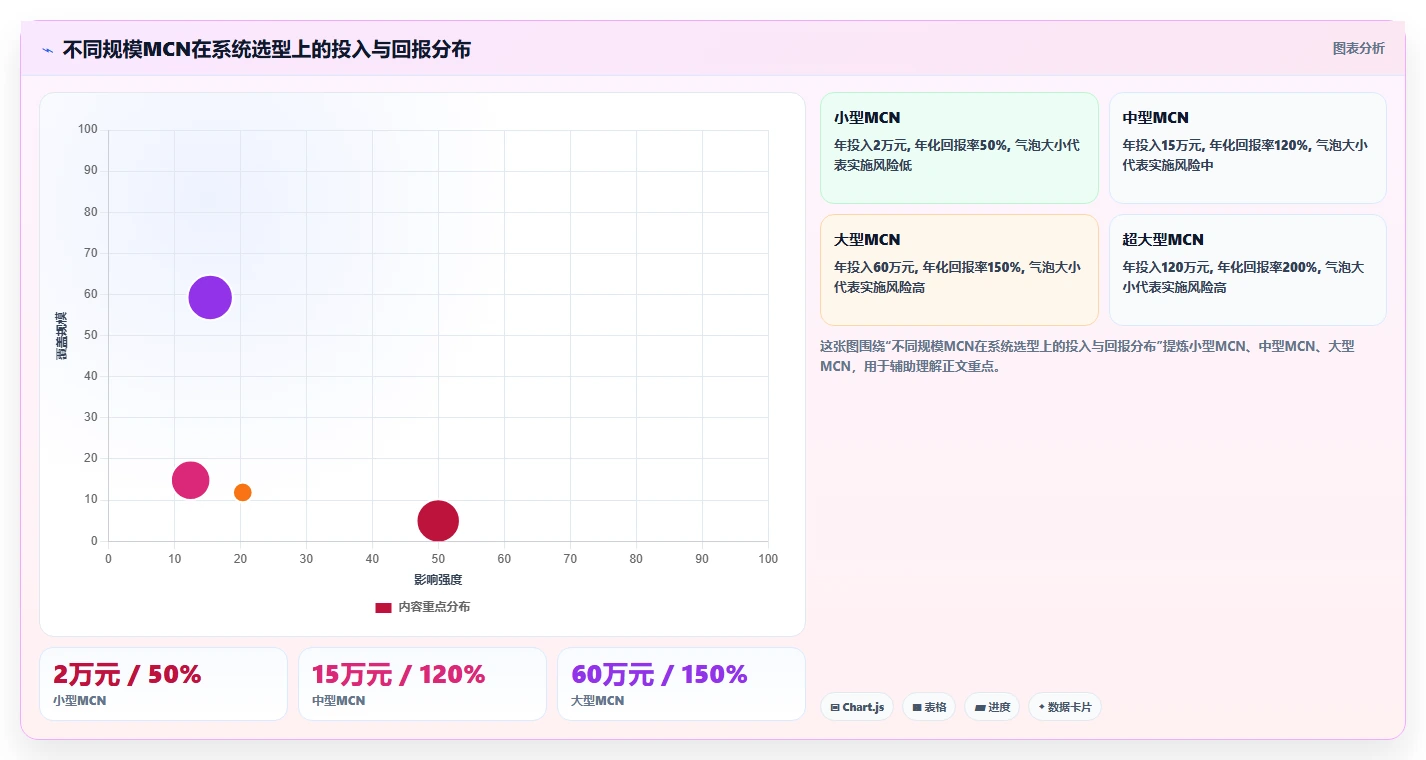Click the icon inside the 进度 chip
Image resolution: width=1426 pixels, height=760 pixels.
pos(980,707)
